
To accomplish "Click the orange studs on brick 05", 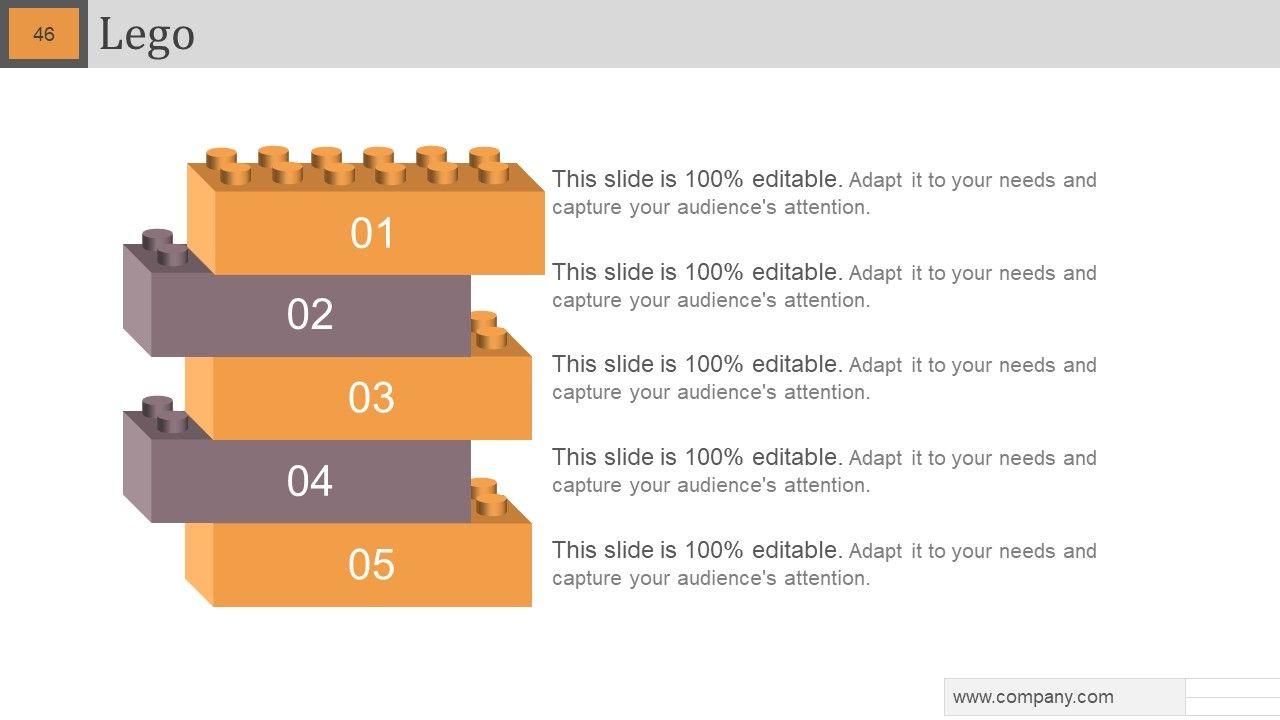I will pos(488,497).
